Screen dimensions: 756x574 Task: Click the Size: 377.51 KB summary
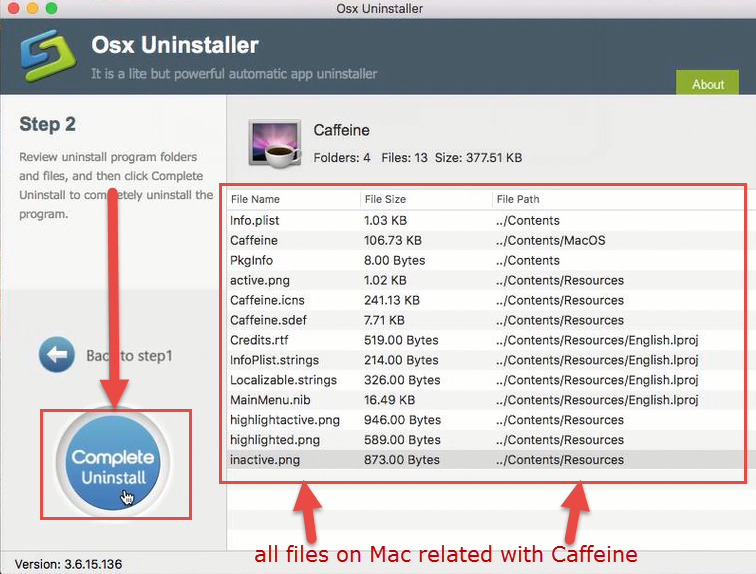tap(478, 158)
